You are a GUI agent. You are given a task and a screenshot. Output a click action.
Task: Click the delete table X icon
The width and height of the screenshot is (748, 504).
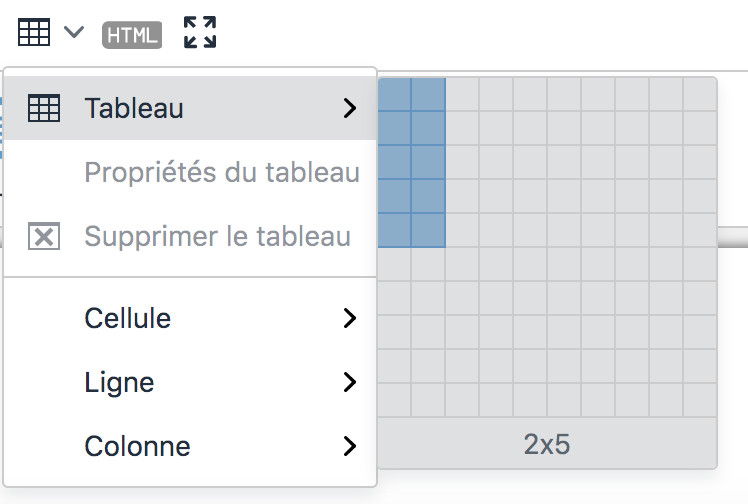[x=44, y=236]
